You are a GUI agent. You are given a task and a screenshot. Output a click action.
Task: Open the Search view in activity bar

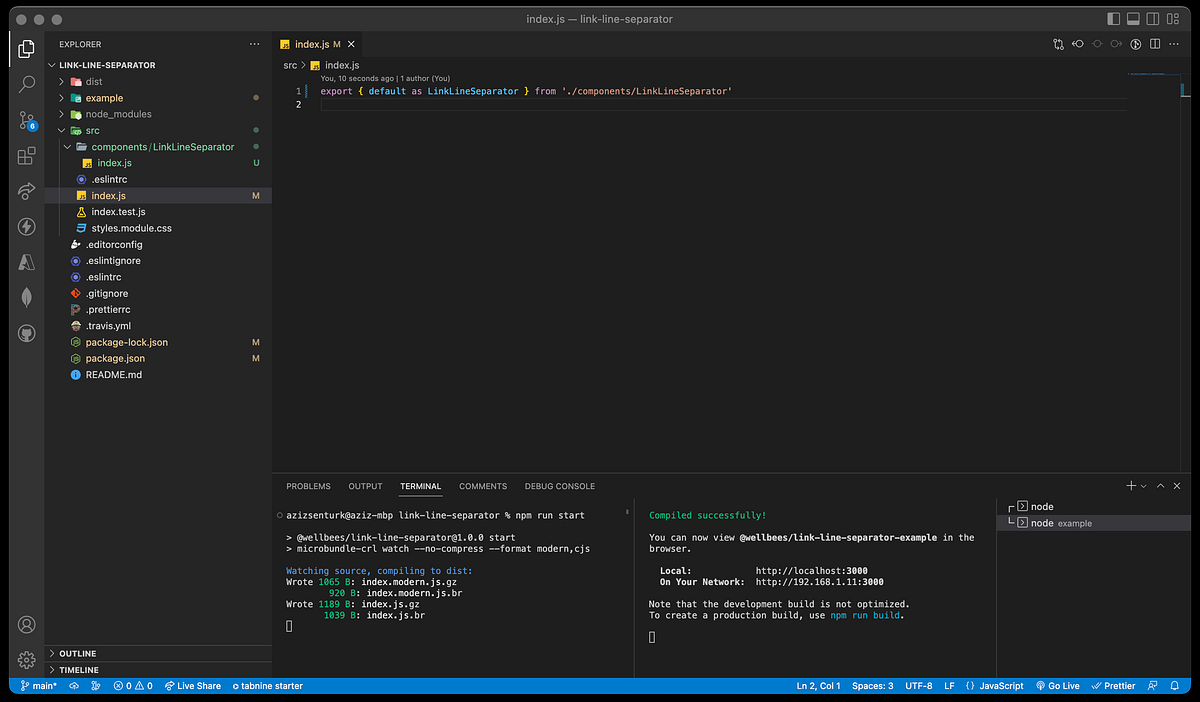pos(27,84)
